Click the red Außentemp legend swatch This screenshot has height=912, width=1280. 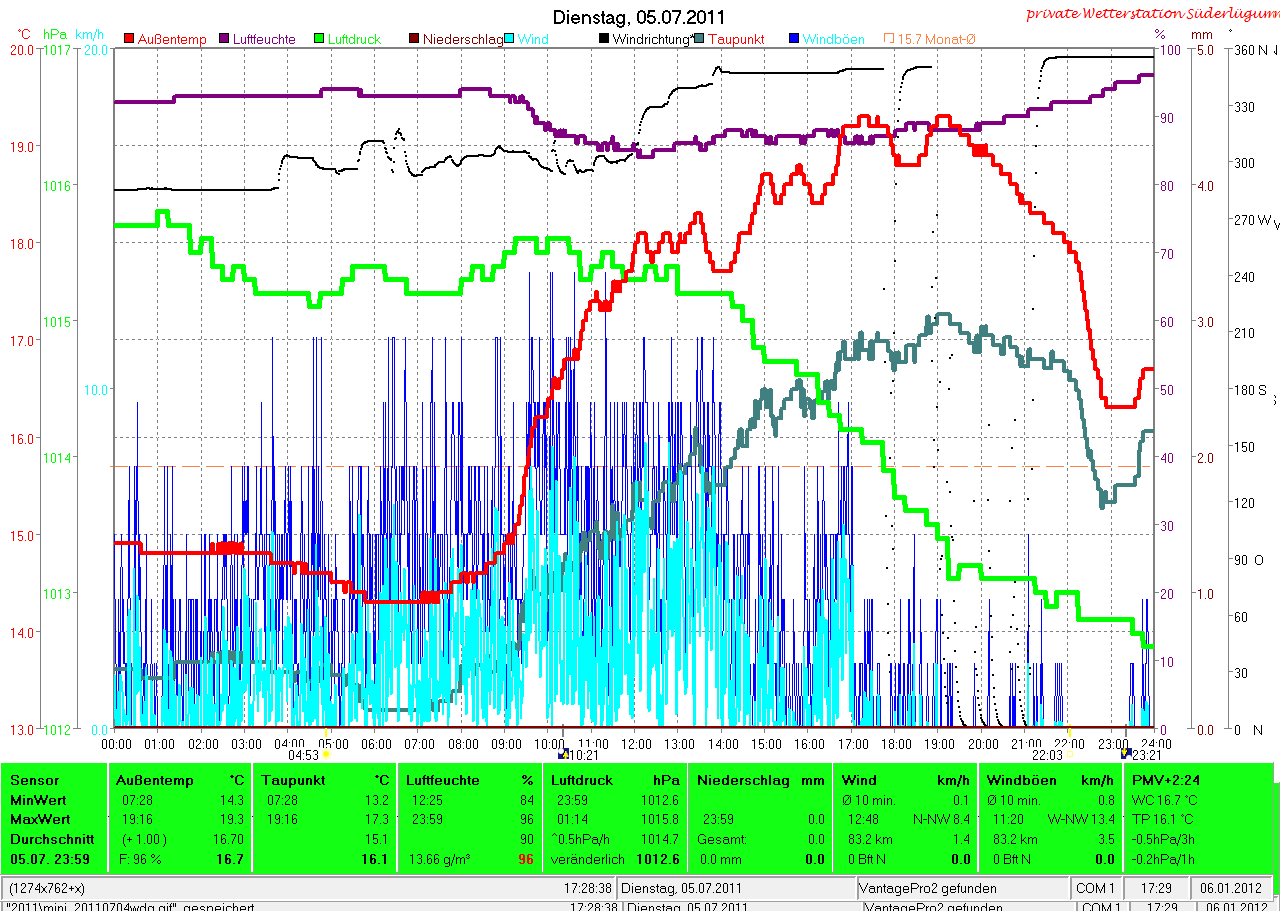(x=129, y=39)
